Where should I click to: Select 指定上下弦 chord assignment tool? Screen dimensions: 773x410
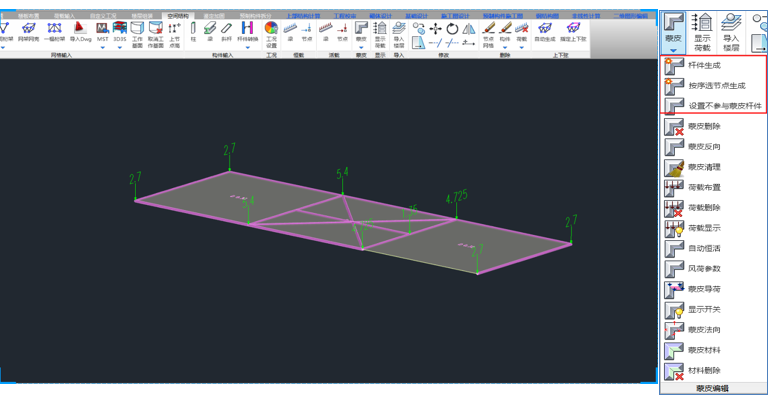573,32
